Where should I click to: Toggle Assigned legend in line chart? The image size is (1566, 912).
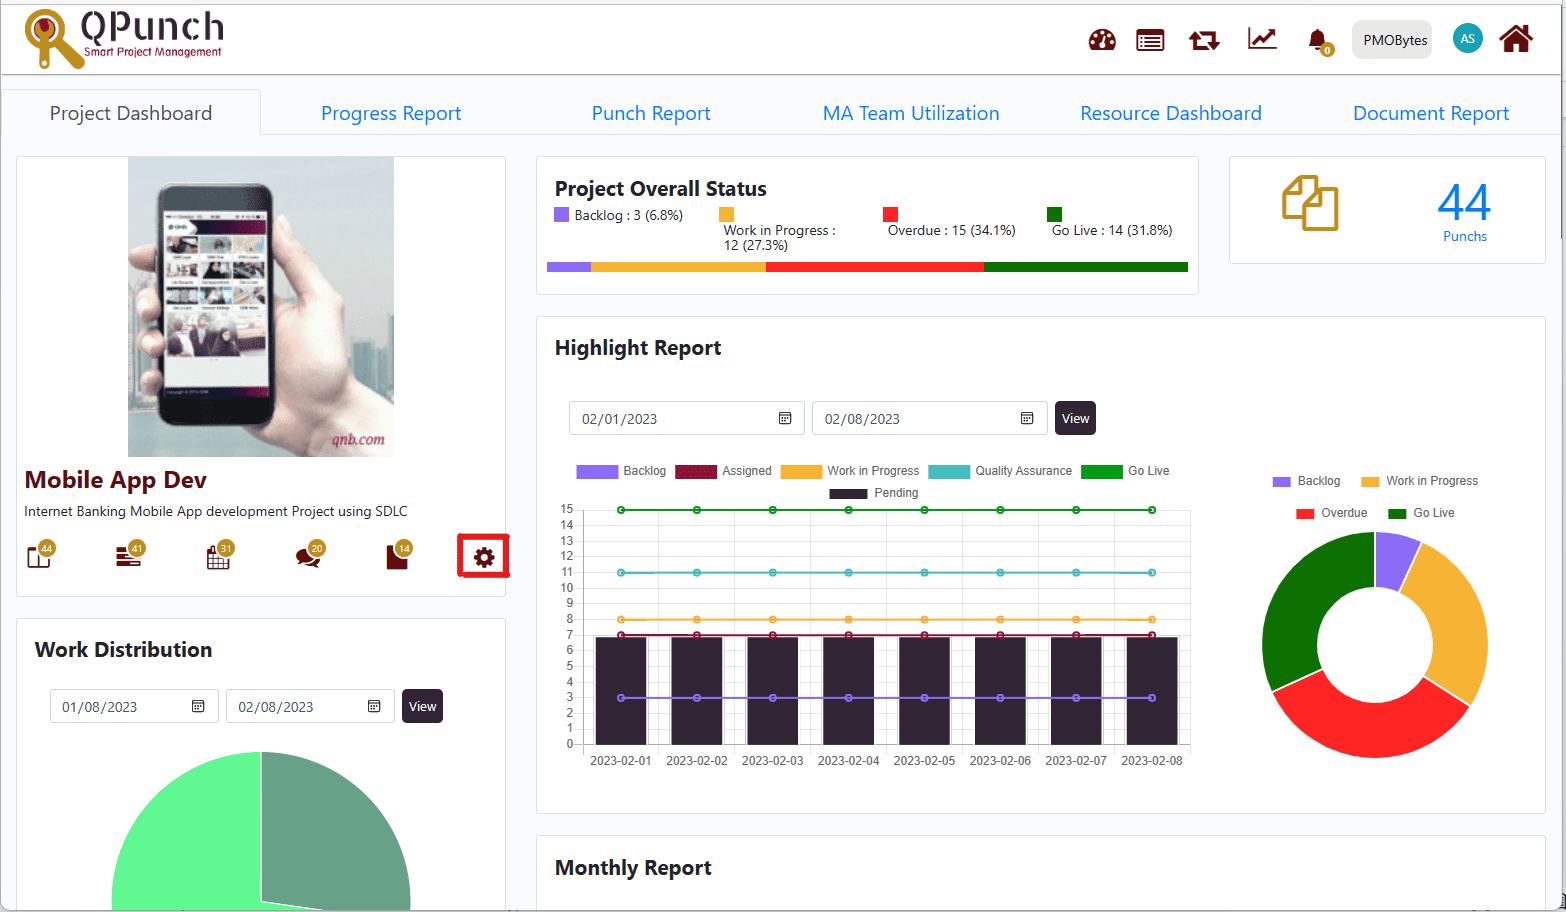tap(723, 471)
